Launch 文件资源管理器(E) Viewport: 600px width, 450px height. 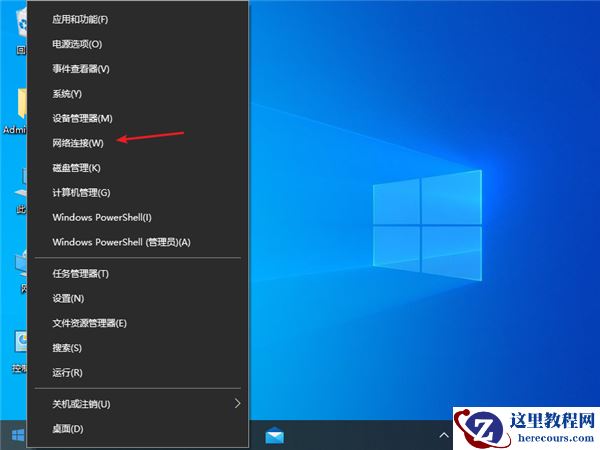click(x=138, y=323)
